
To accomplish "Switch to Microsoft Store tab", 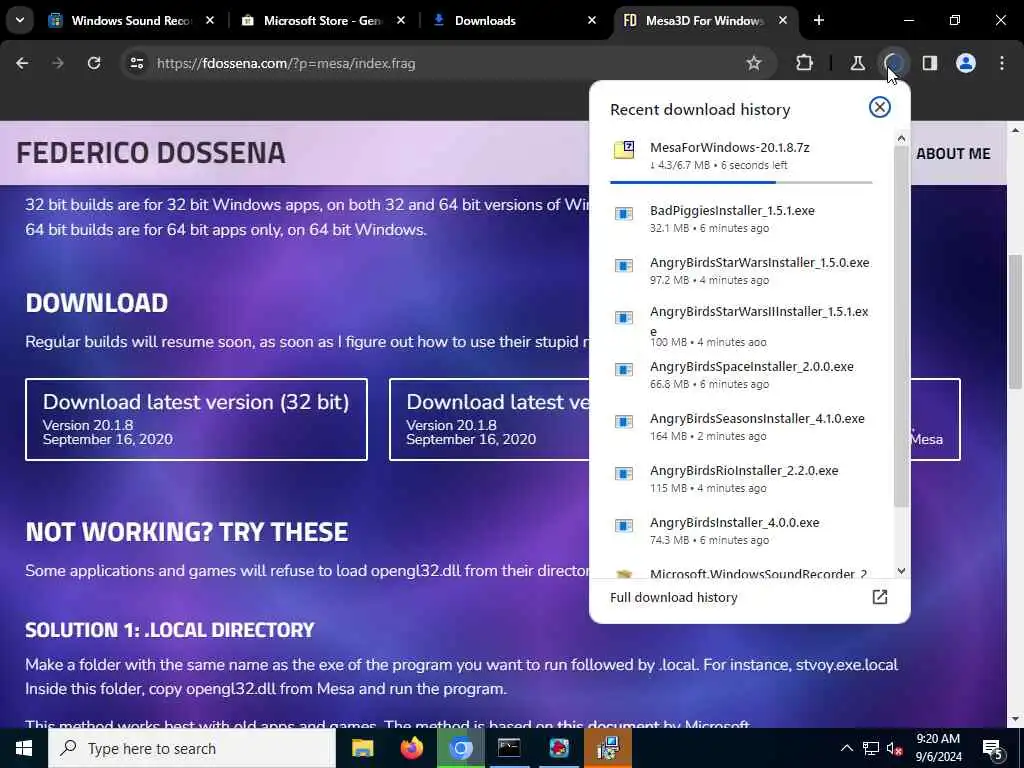I will 323,20.
